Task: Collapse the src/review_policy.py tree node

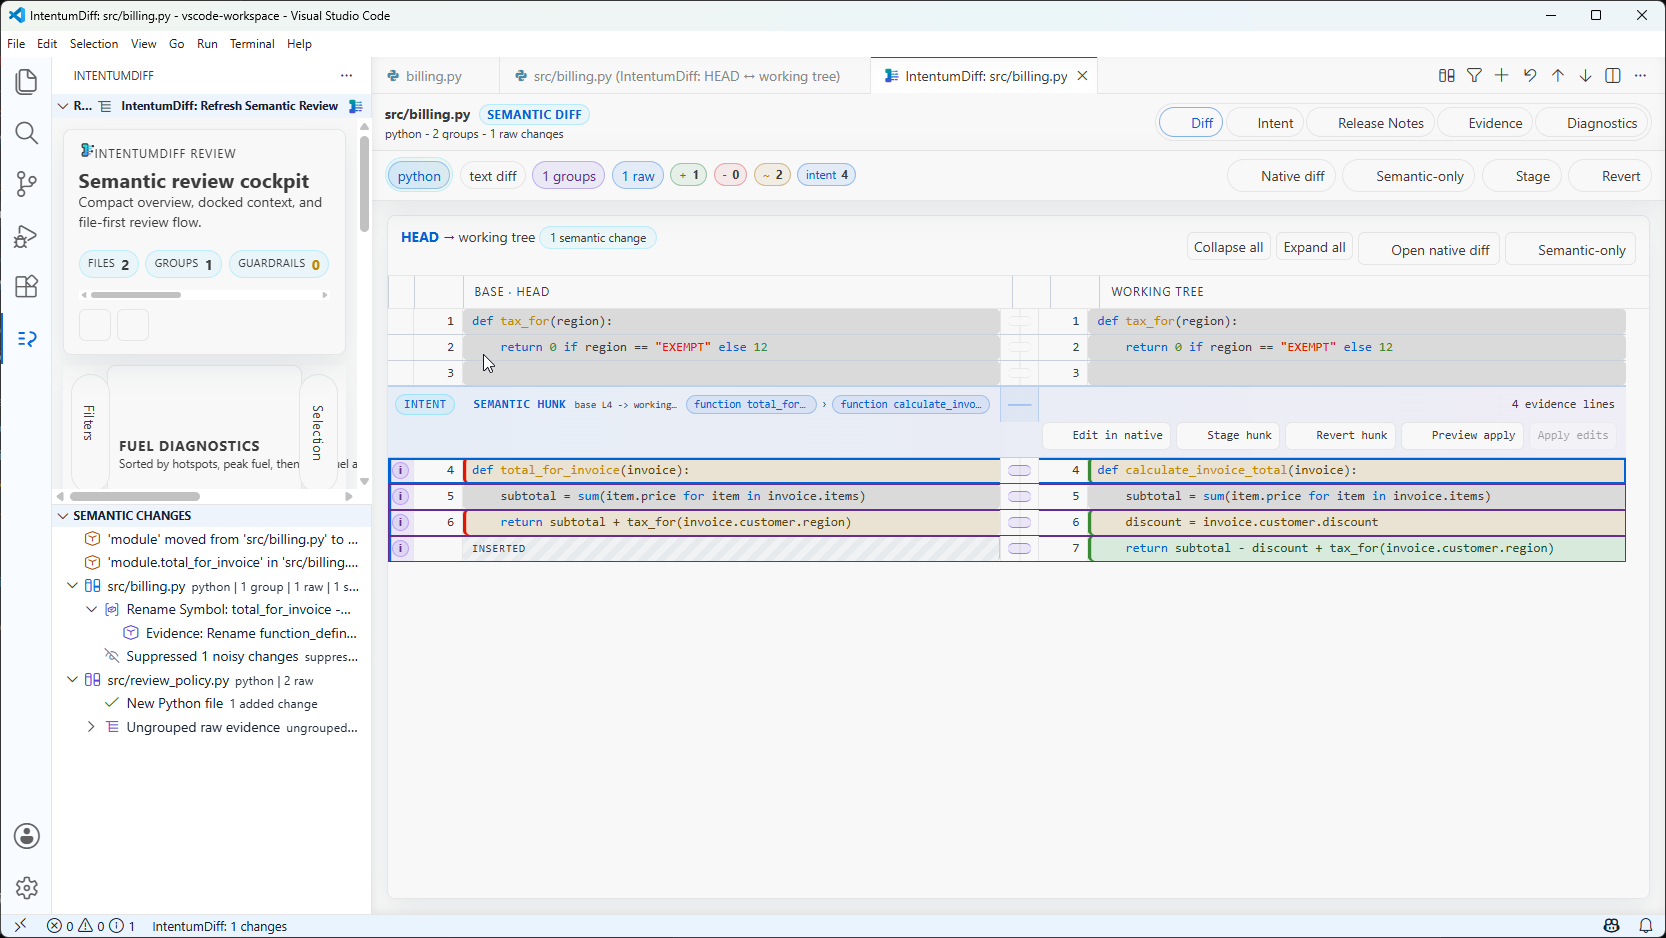Action: point(72,680)
